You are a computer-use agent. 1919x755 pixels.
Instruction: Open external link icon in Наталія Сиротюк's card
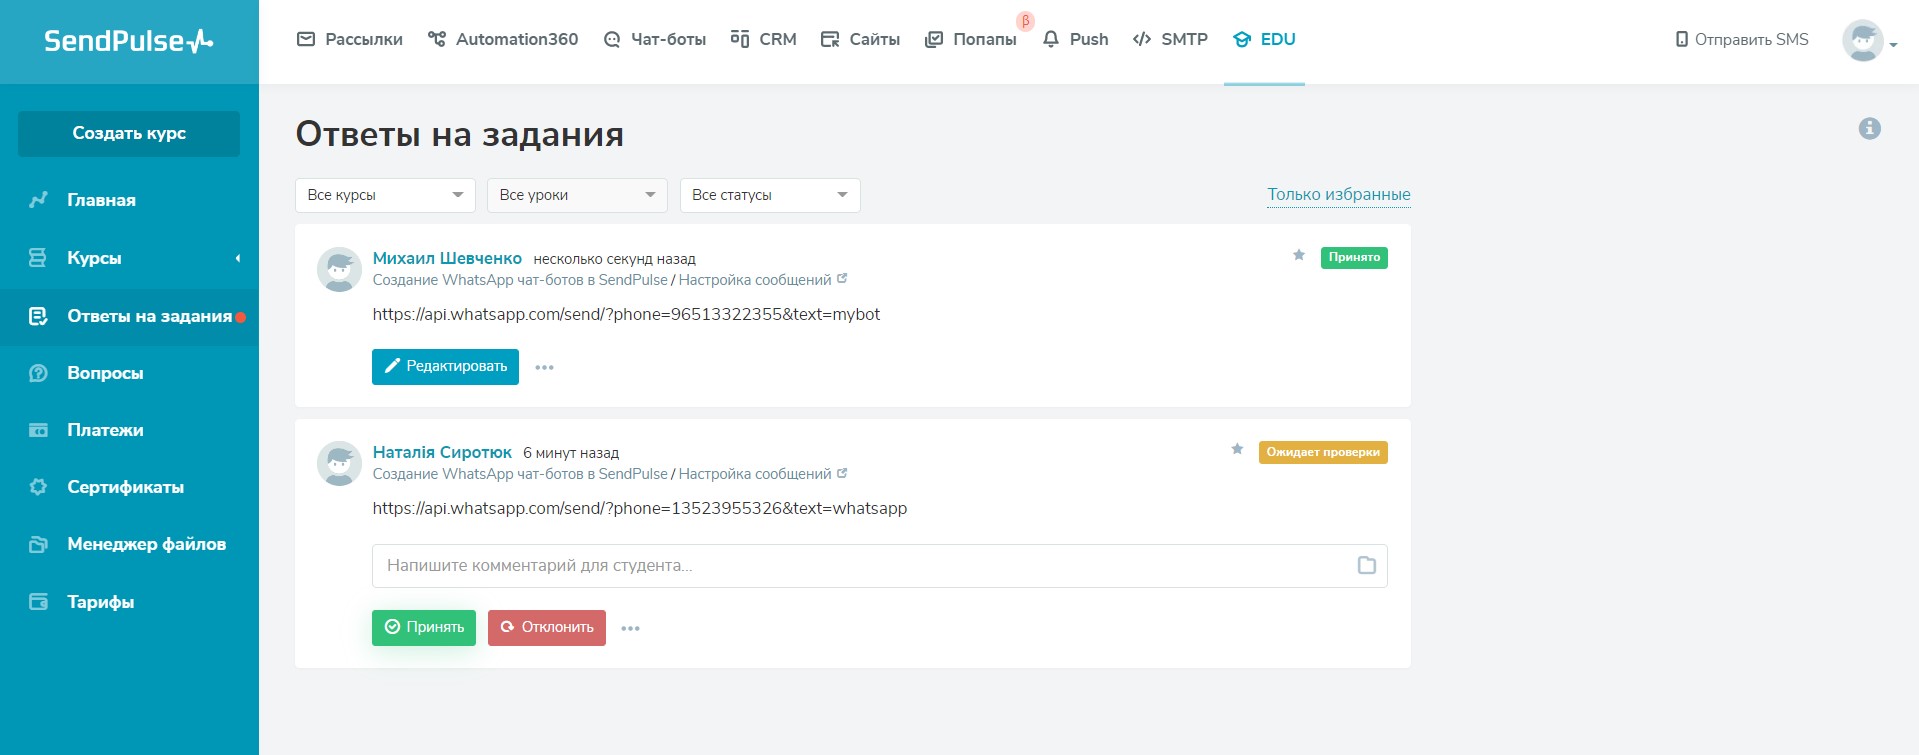(842, 473)
